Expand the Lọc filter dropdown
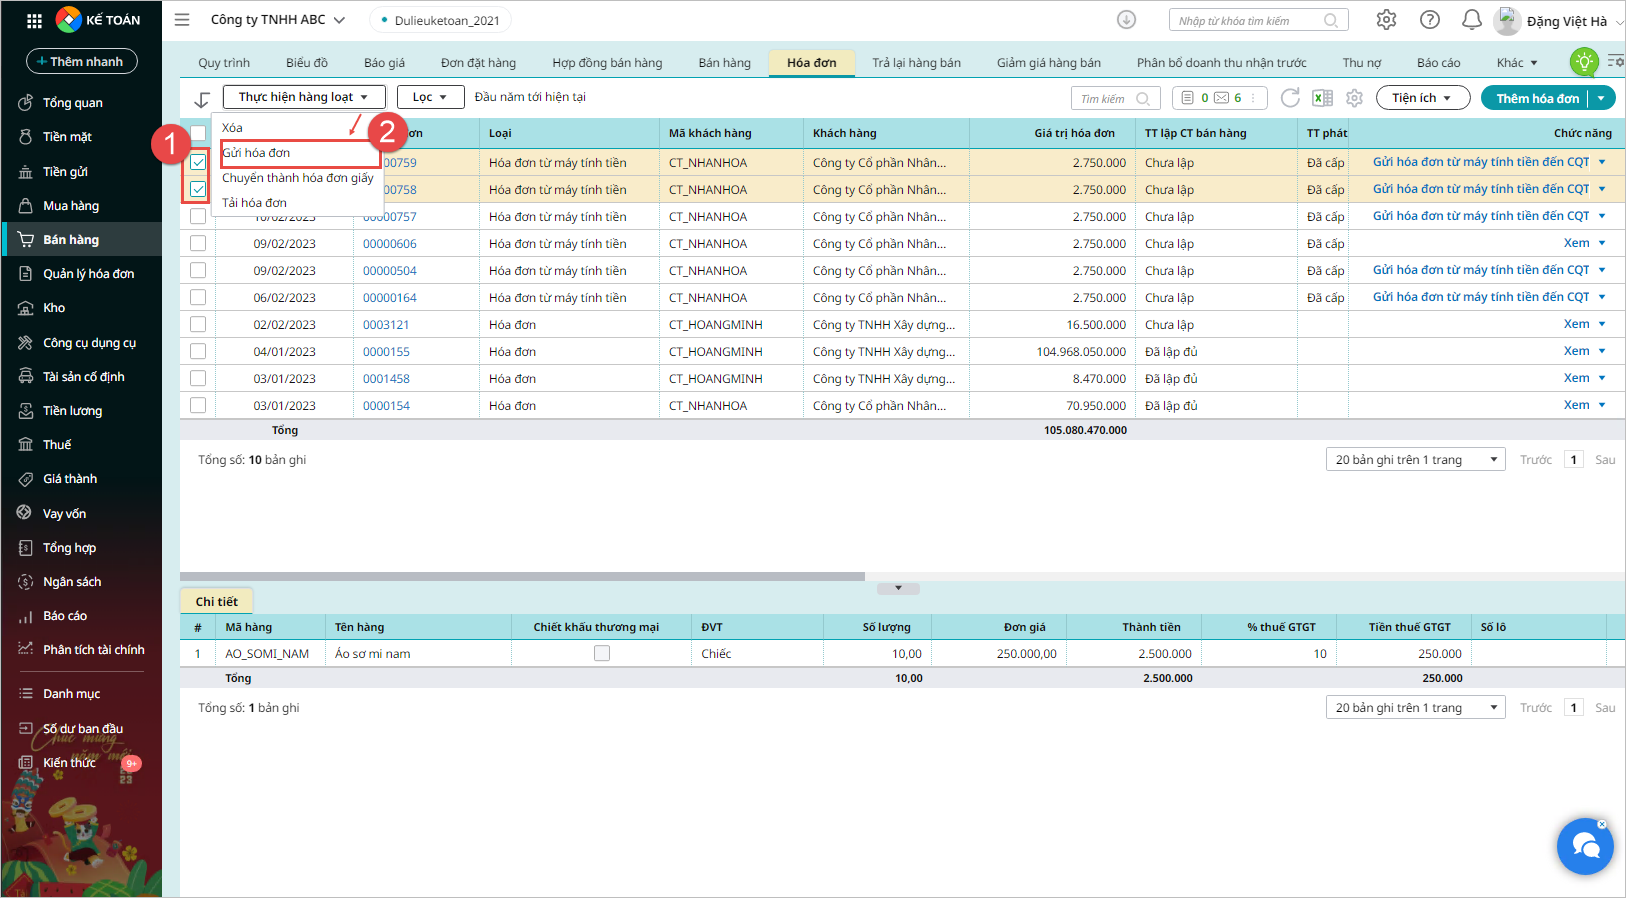The image size is (1626, 898). [430, 97]
